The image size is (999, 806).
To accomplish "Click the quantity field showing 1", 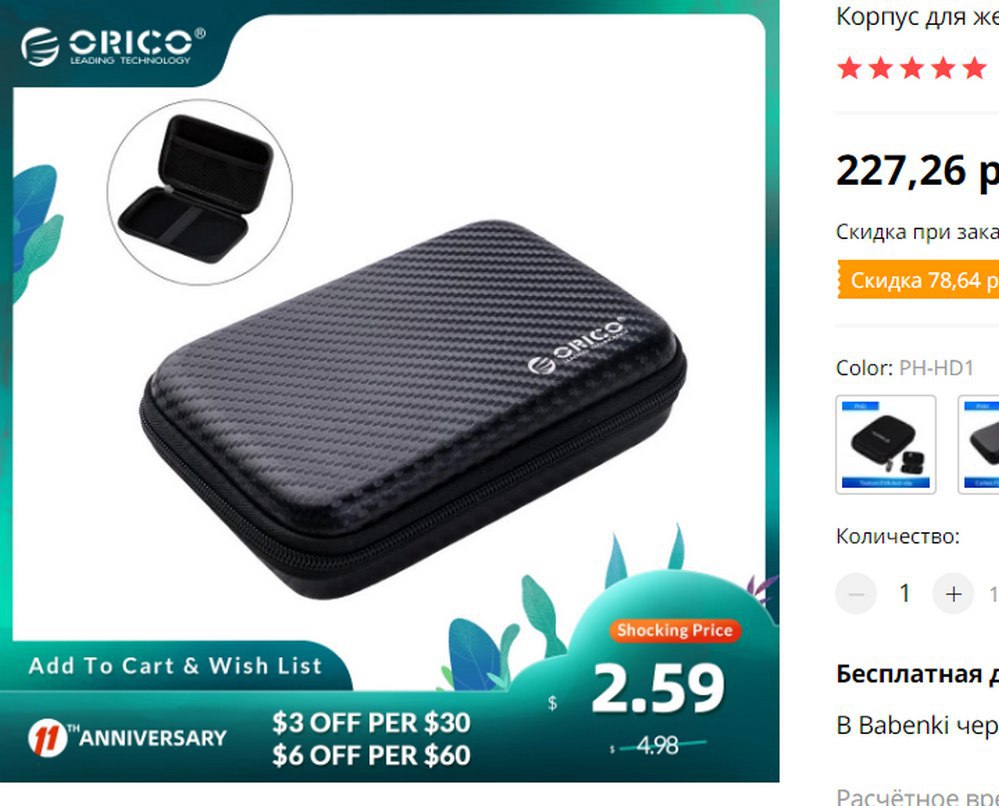I will point(905,594).
